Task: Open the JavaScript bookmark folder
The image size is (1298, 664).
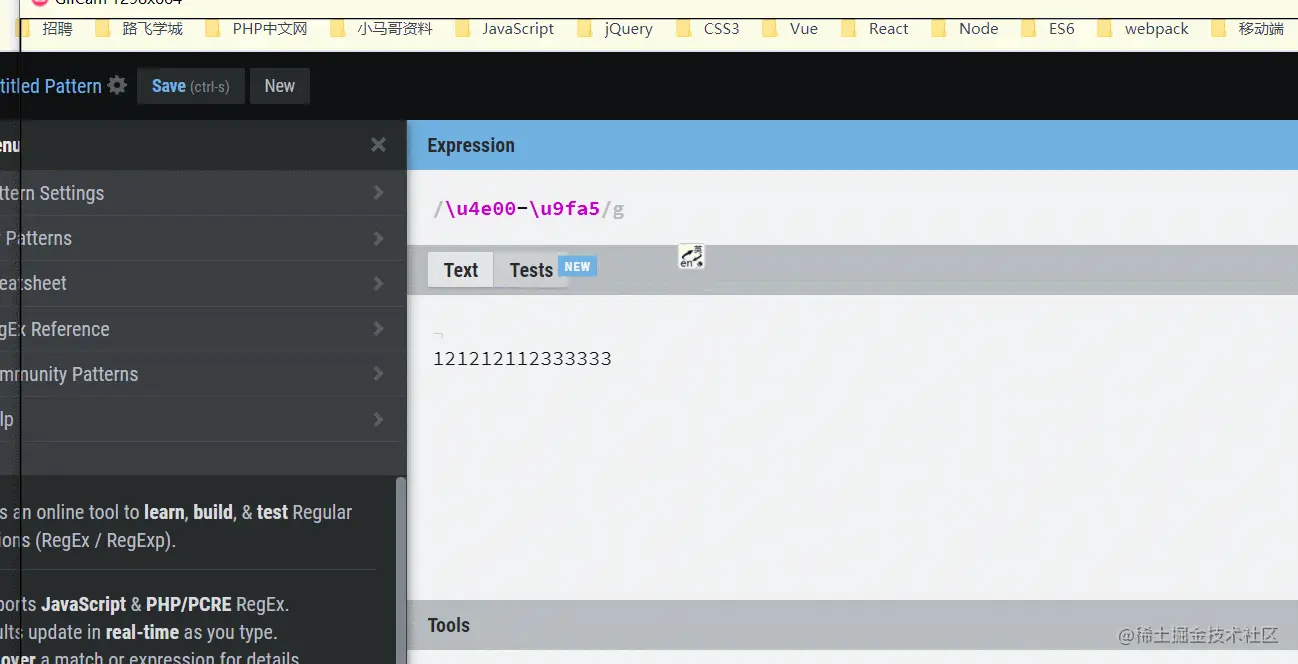Action: (505, 29)
